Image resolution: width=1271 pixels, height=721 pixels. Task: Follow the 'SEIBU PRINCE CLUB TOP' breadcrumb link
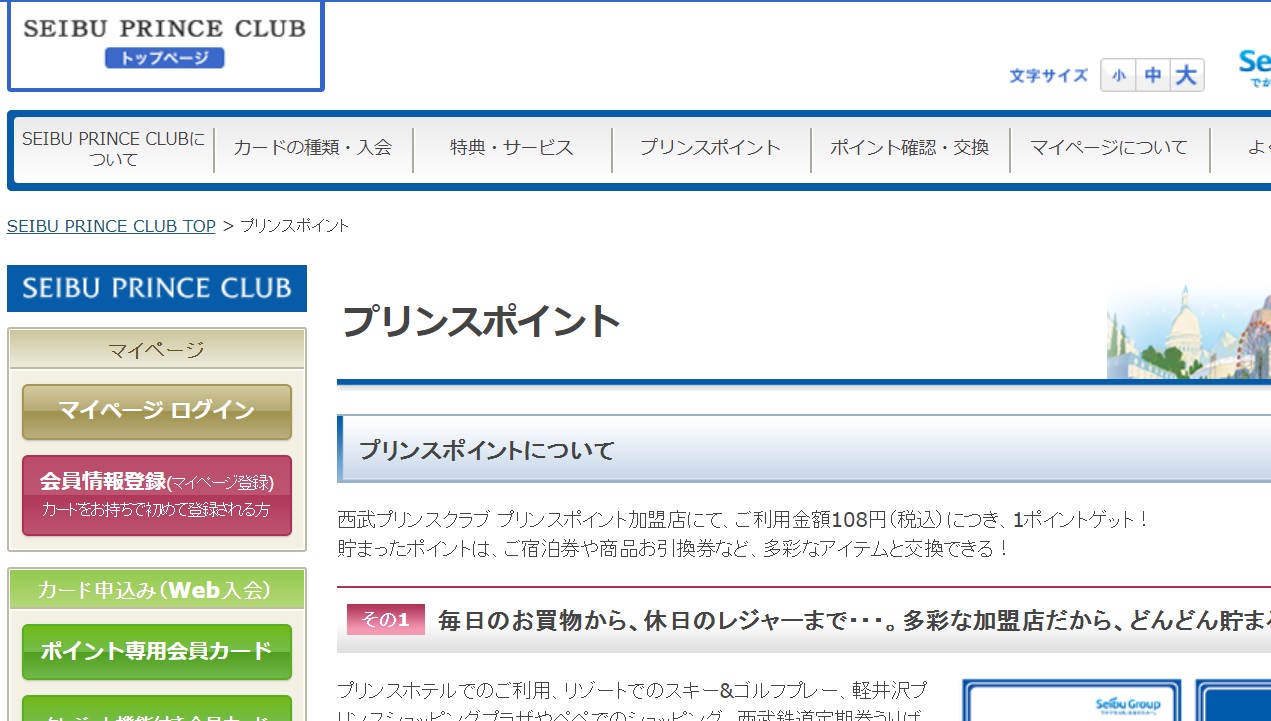111,226
